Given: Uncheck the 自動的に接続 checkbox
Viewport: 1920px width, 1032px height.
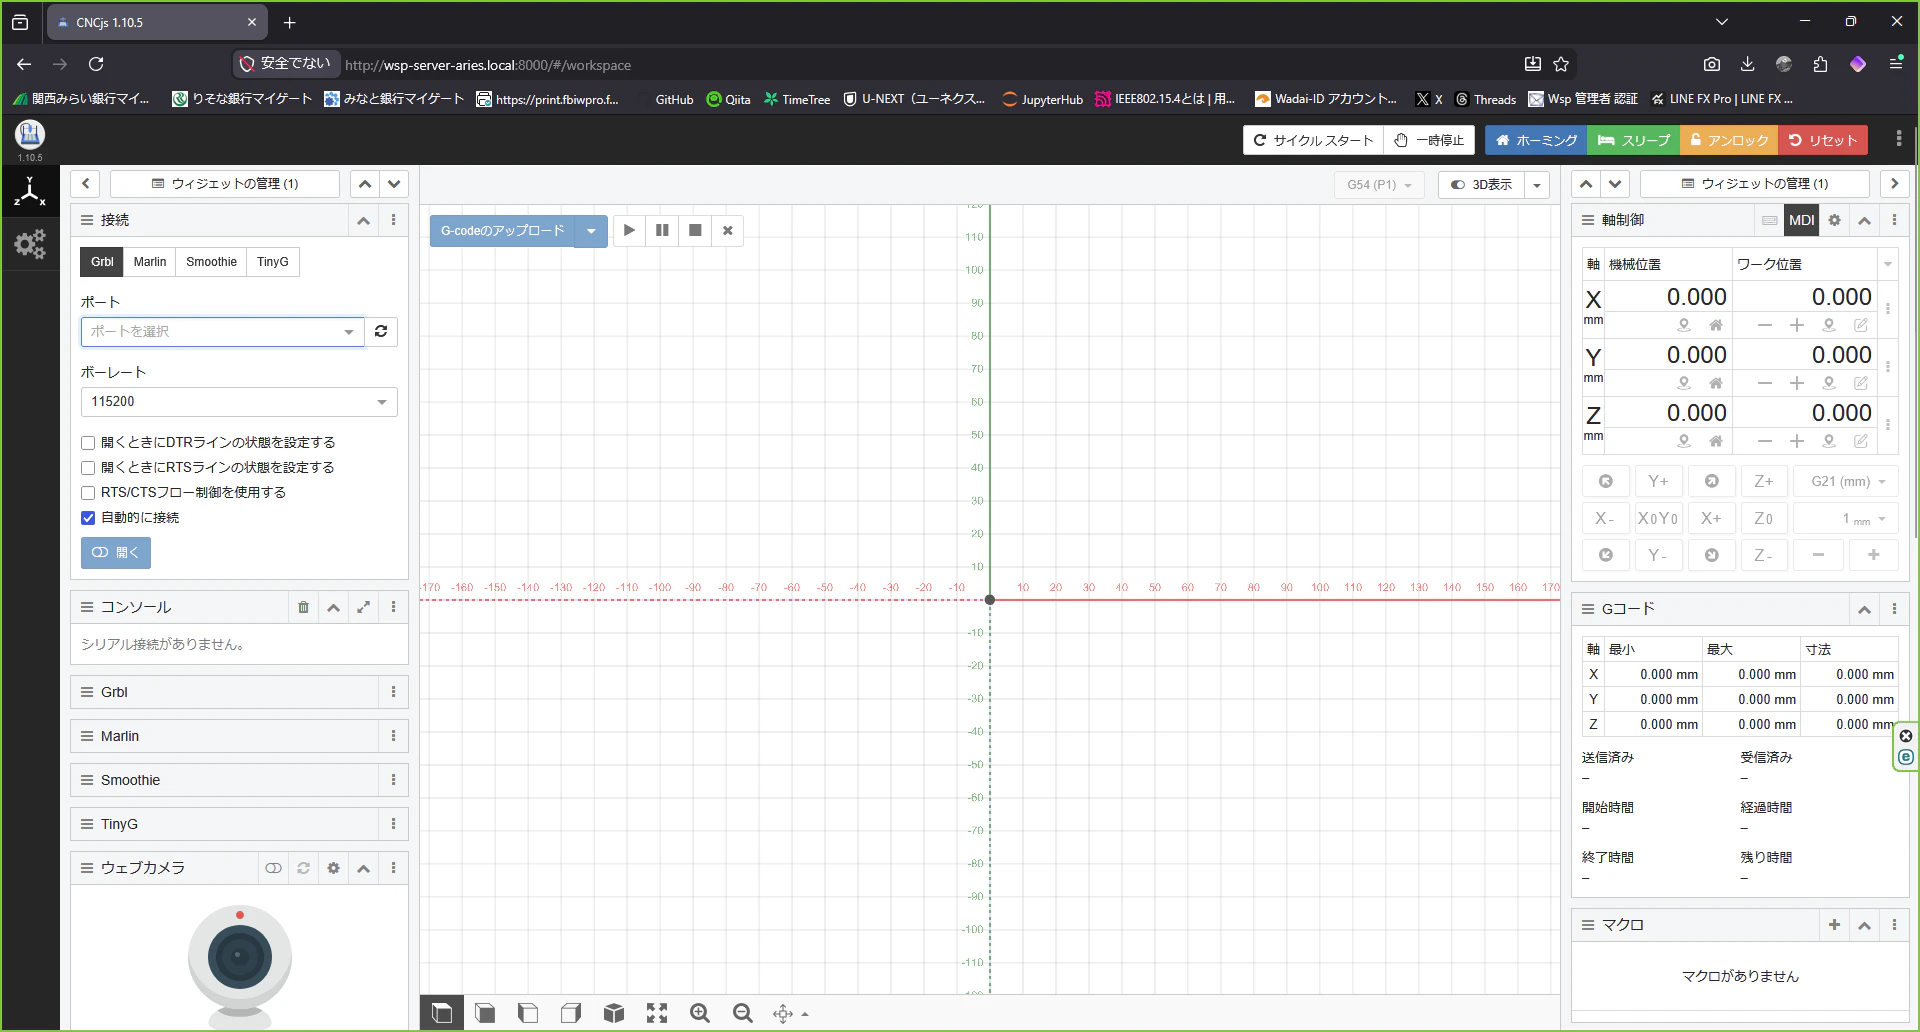Looking at the screenshot, I should pyautogui.click(x=88, y=518).
